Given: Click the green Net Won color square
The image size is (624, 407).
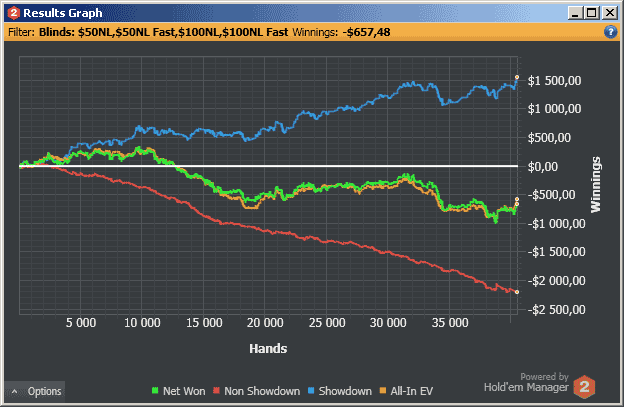Looking at the screenshot, I should [x=155, y=391].
